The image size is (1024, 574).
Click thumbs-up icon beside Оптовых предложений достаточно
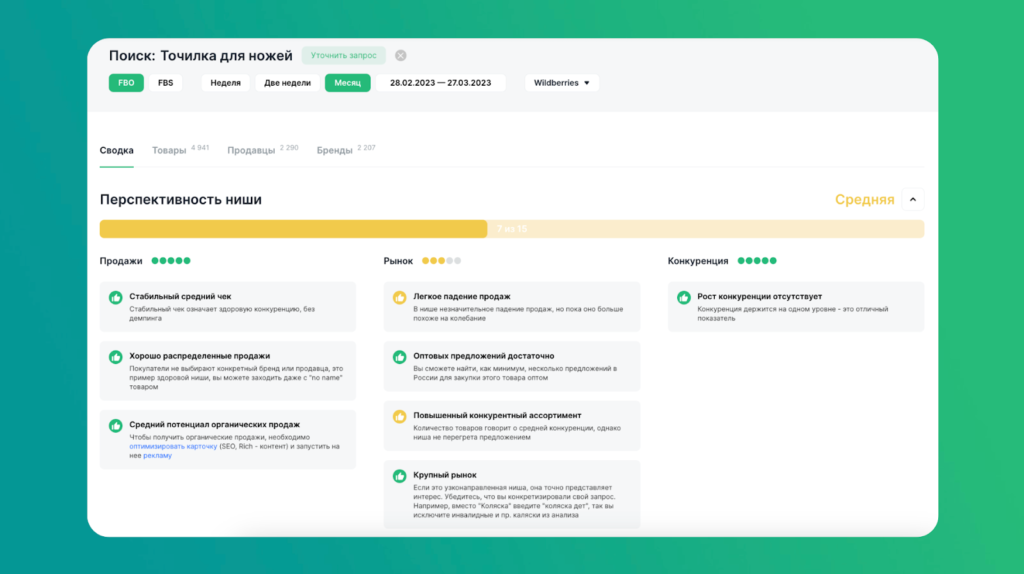(x=400, y=357)
